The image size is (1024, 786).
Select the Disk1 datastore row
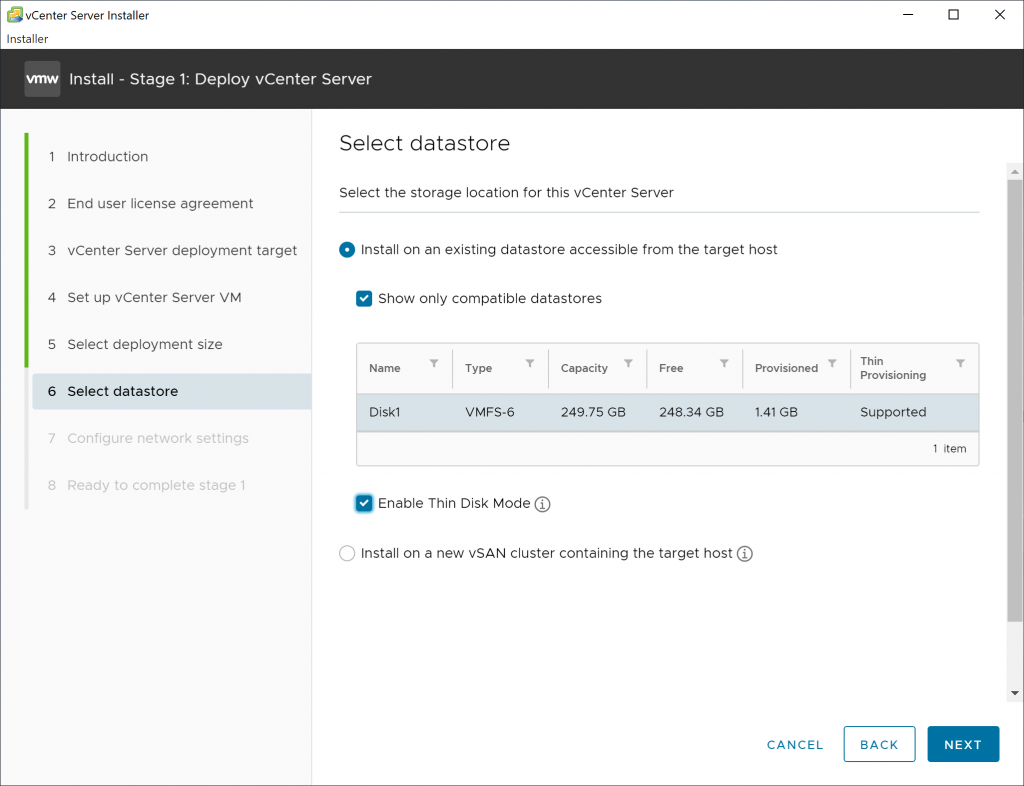[667, 413]
